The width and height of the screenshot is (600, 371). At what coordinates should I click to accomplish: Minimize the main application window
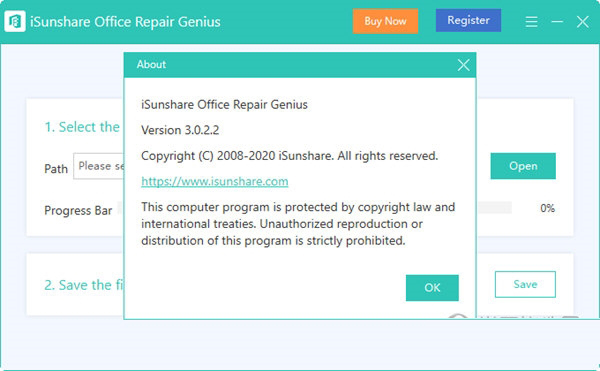tap(557, 22)
